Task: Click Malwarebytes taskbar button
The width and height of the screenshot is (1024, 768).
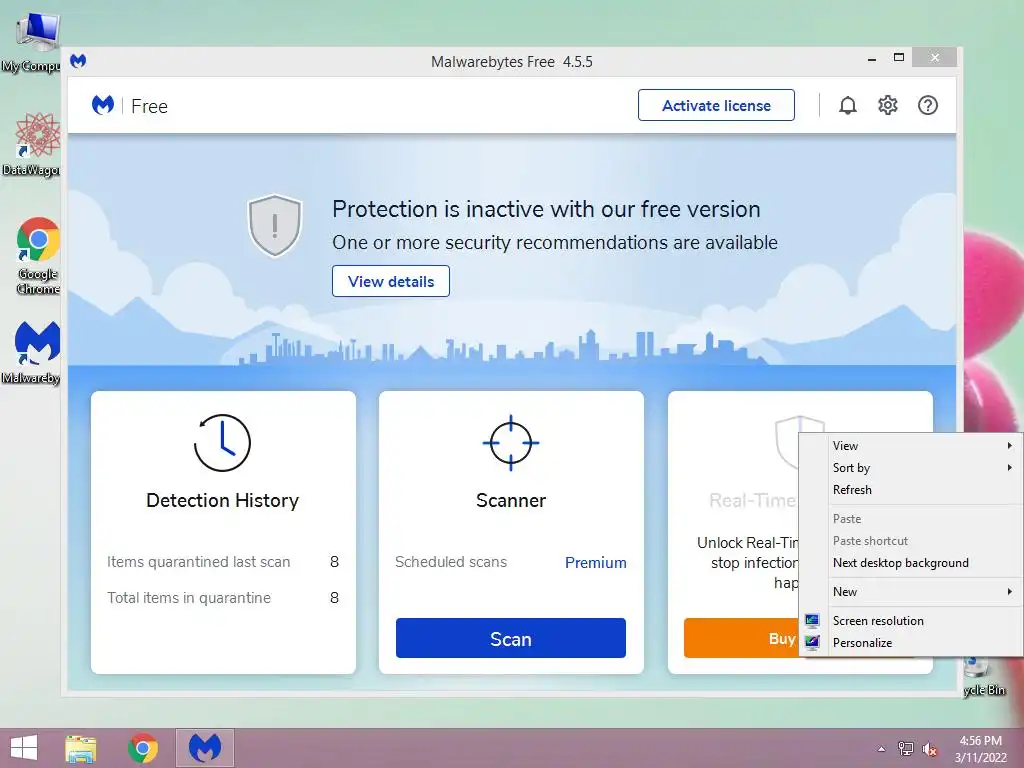Action: 205,748
